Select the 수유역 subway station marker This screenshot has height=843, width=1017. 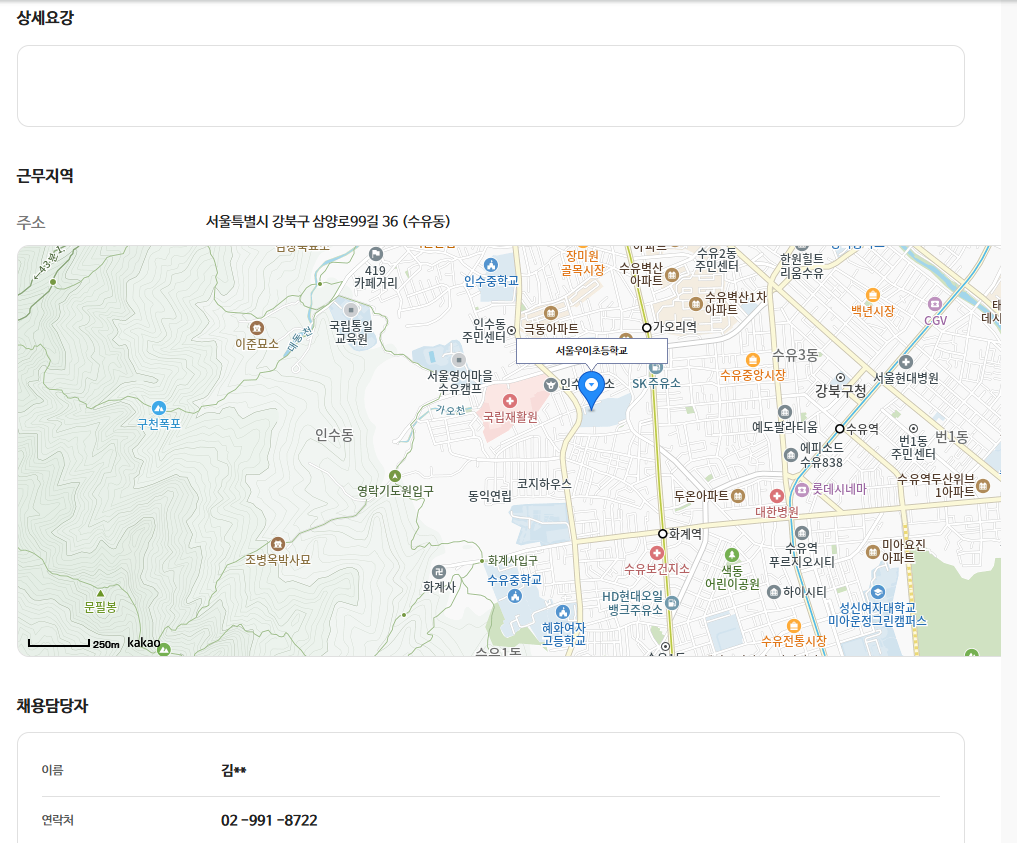[x=840, y=429]
